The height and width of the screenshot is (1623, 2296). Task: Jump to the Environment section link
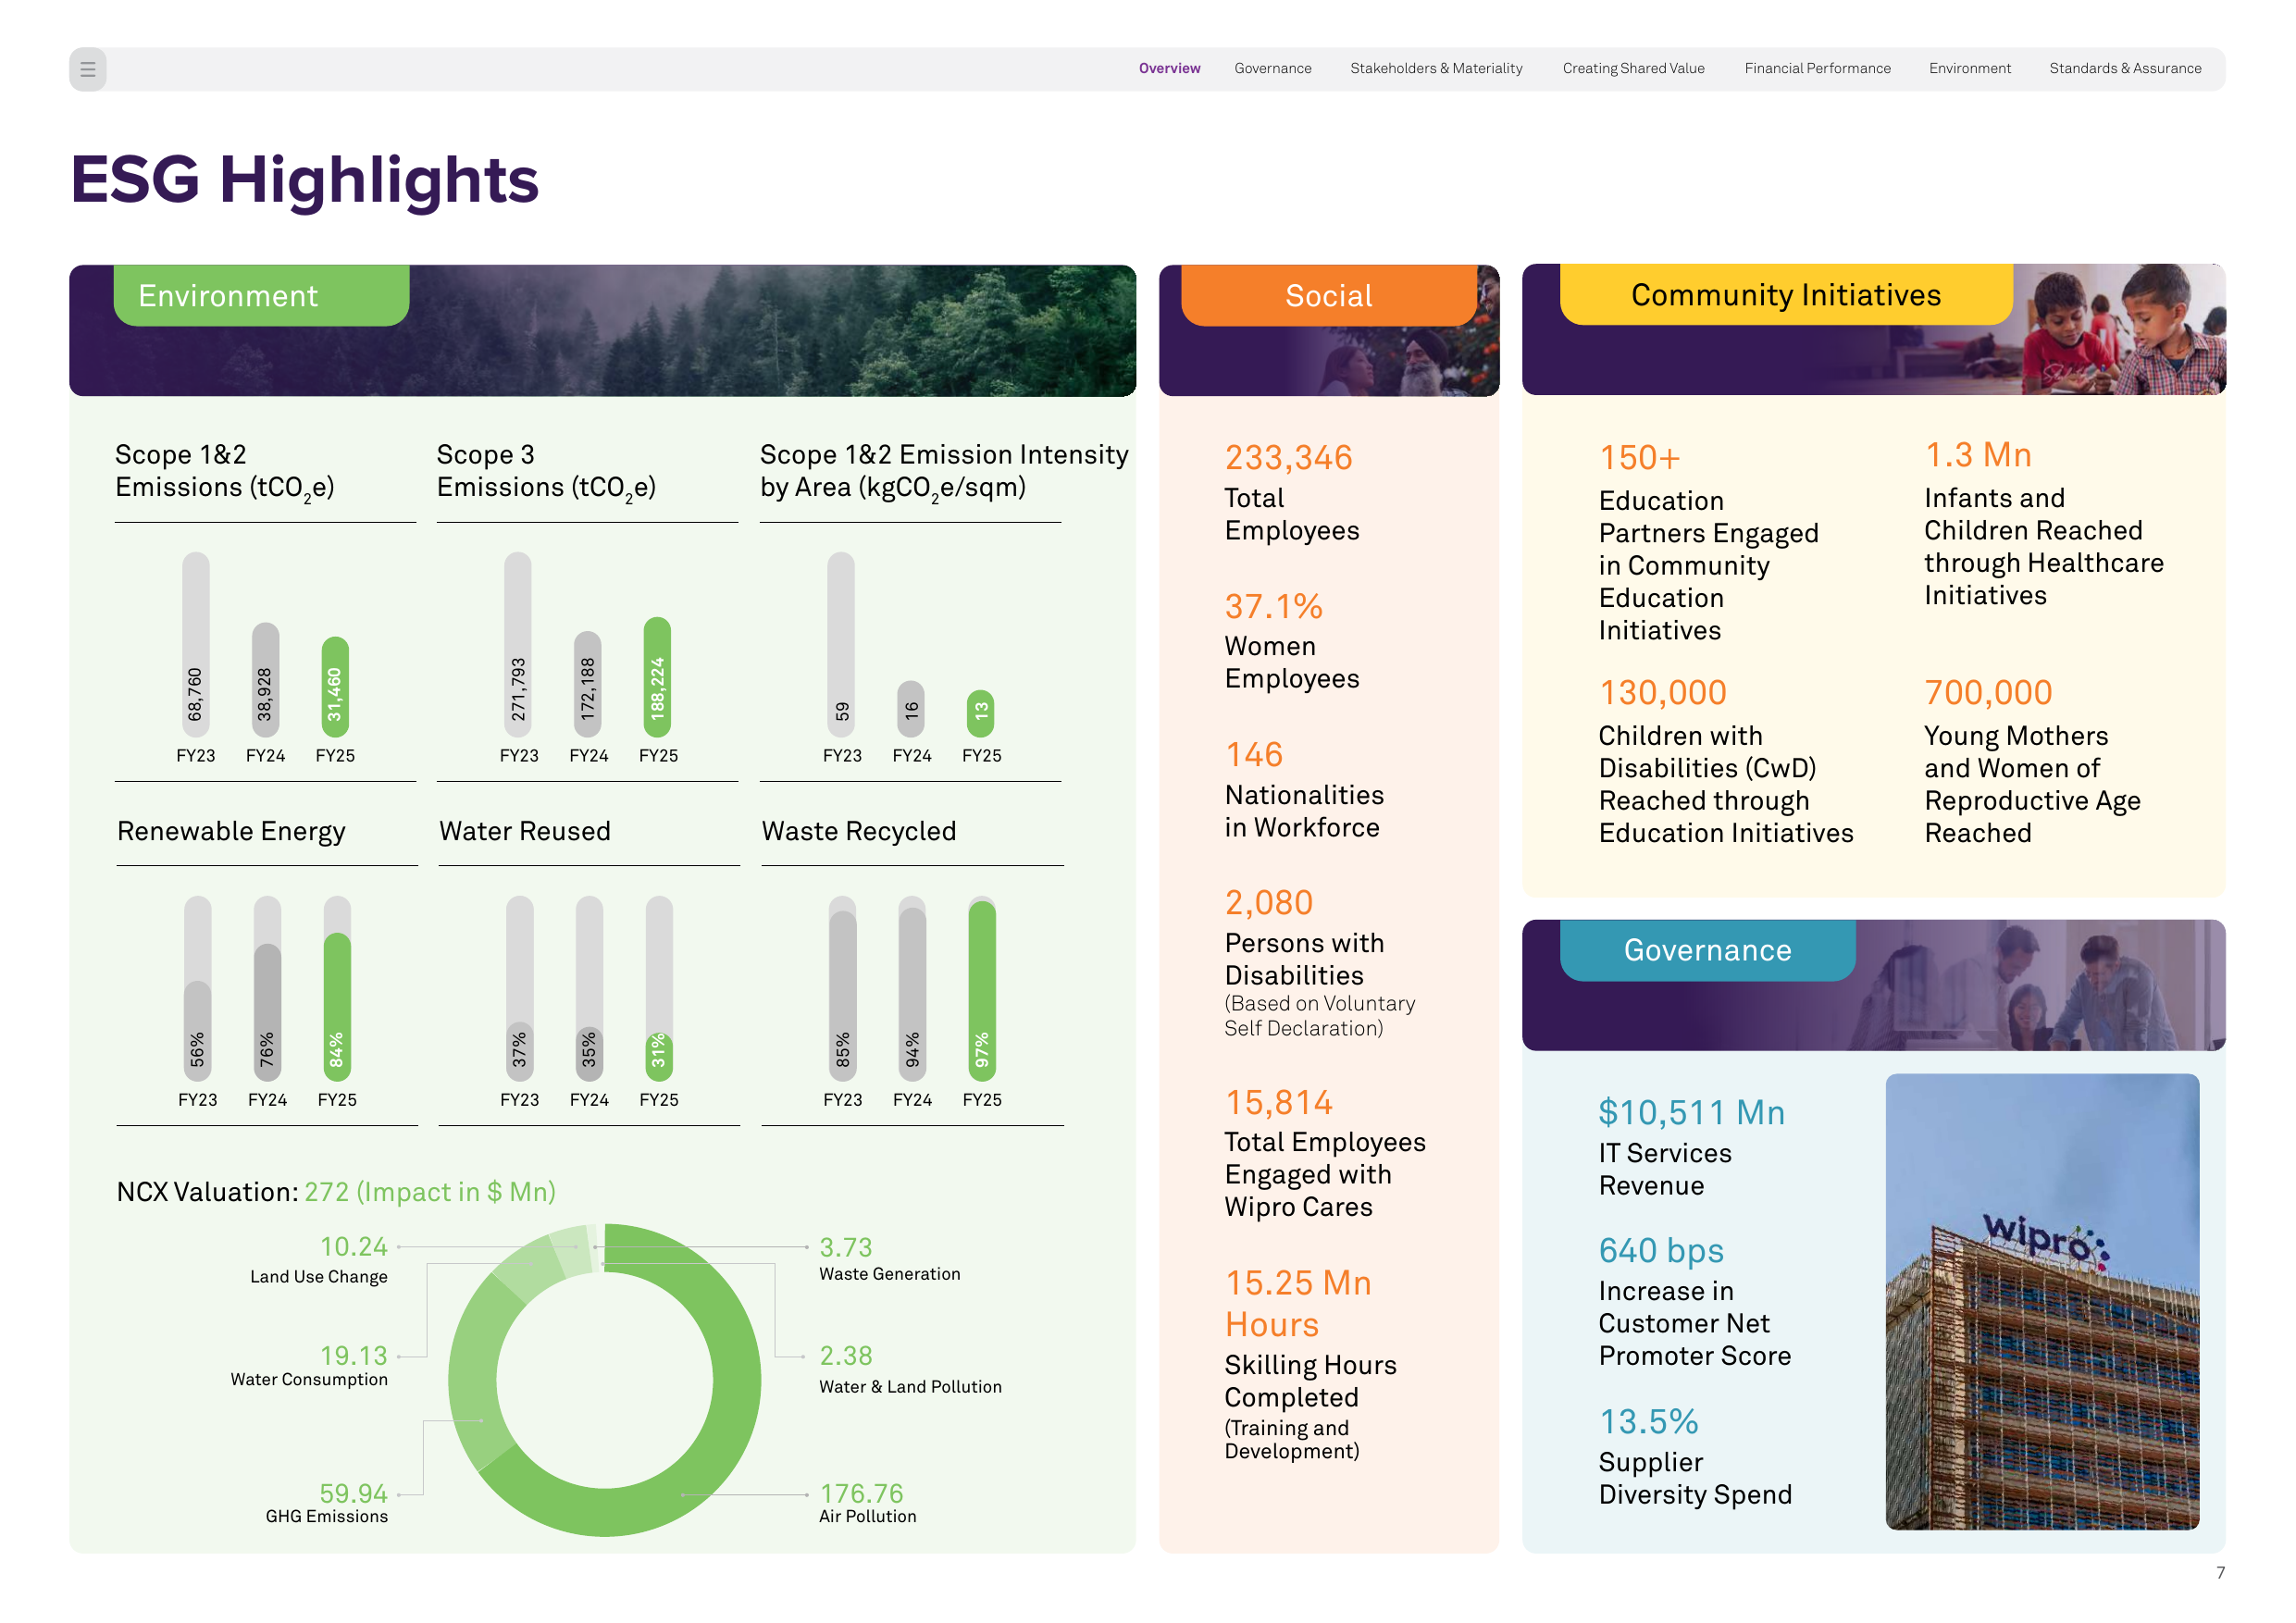tap(1969, 69)
